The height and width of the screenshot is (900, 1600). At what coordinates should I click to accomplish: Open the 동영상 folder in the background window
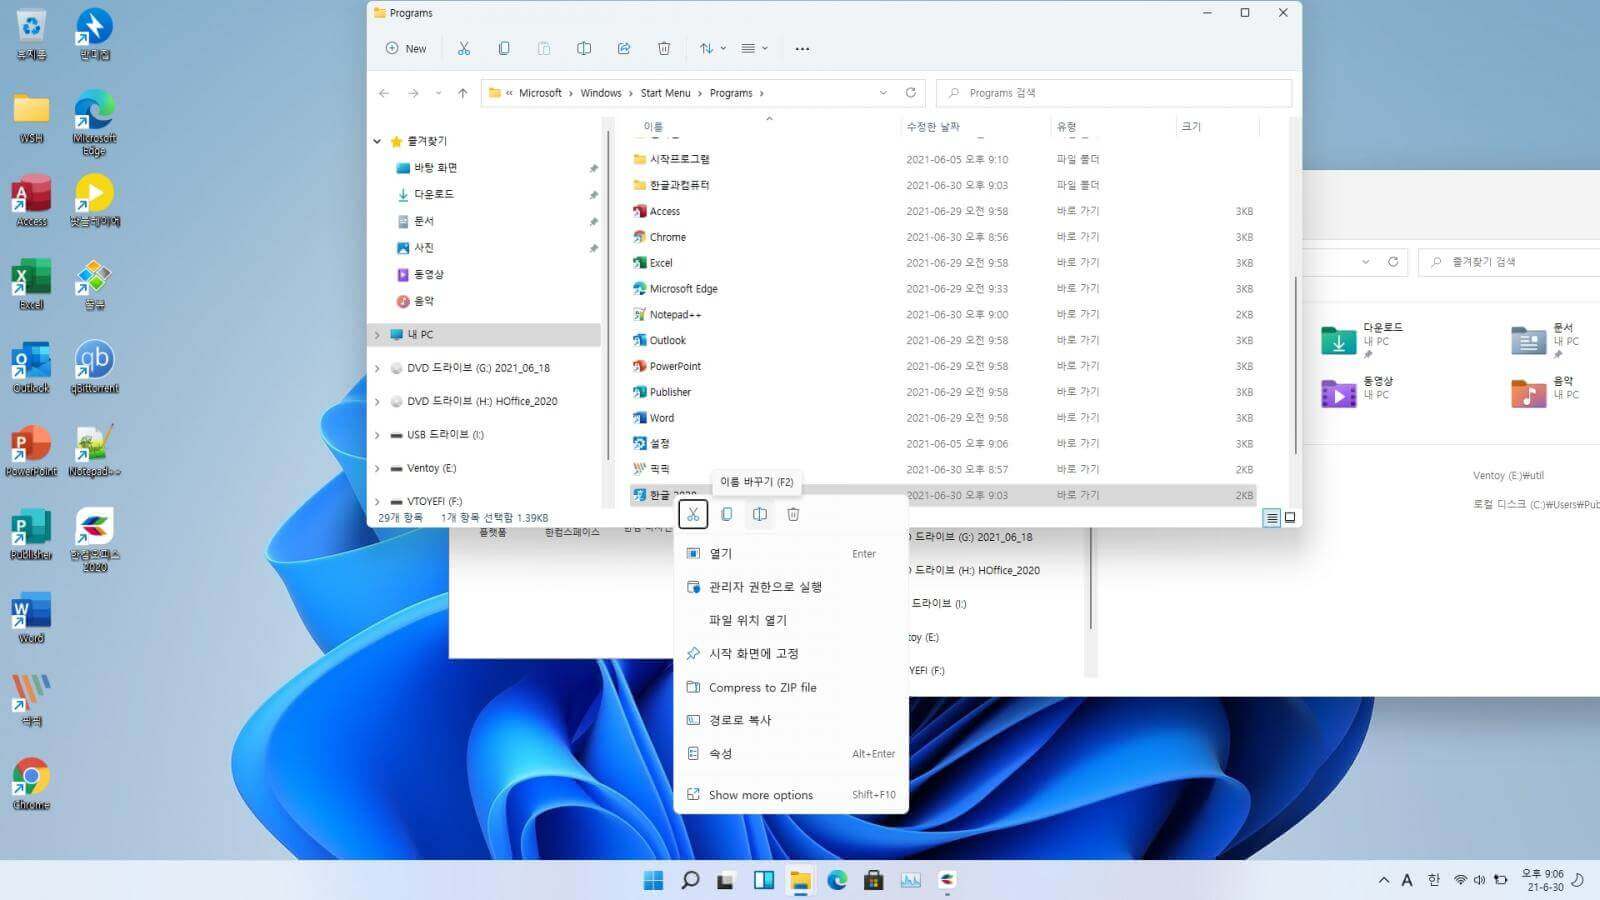click(1357, 390)
